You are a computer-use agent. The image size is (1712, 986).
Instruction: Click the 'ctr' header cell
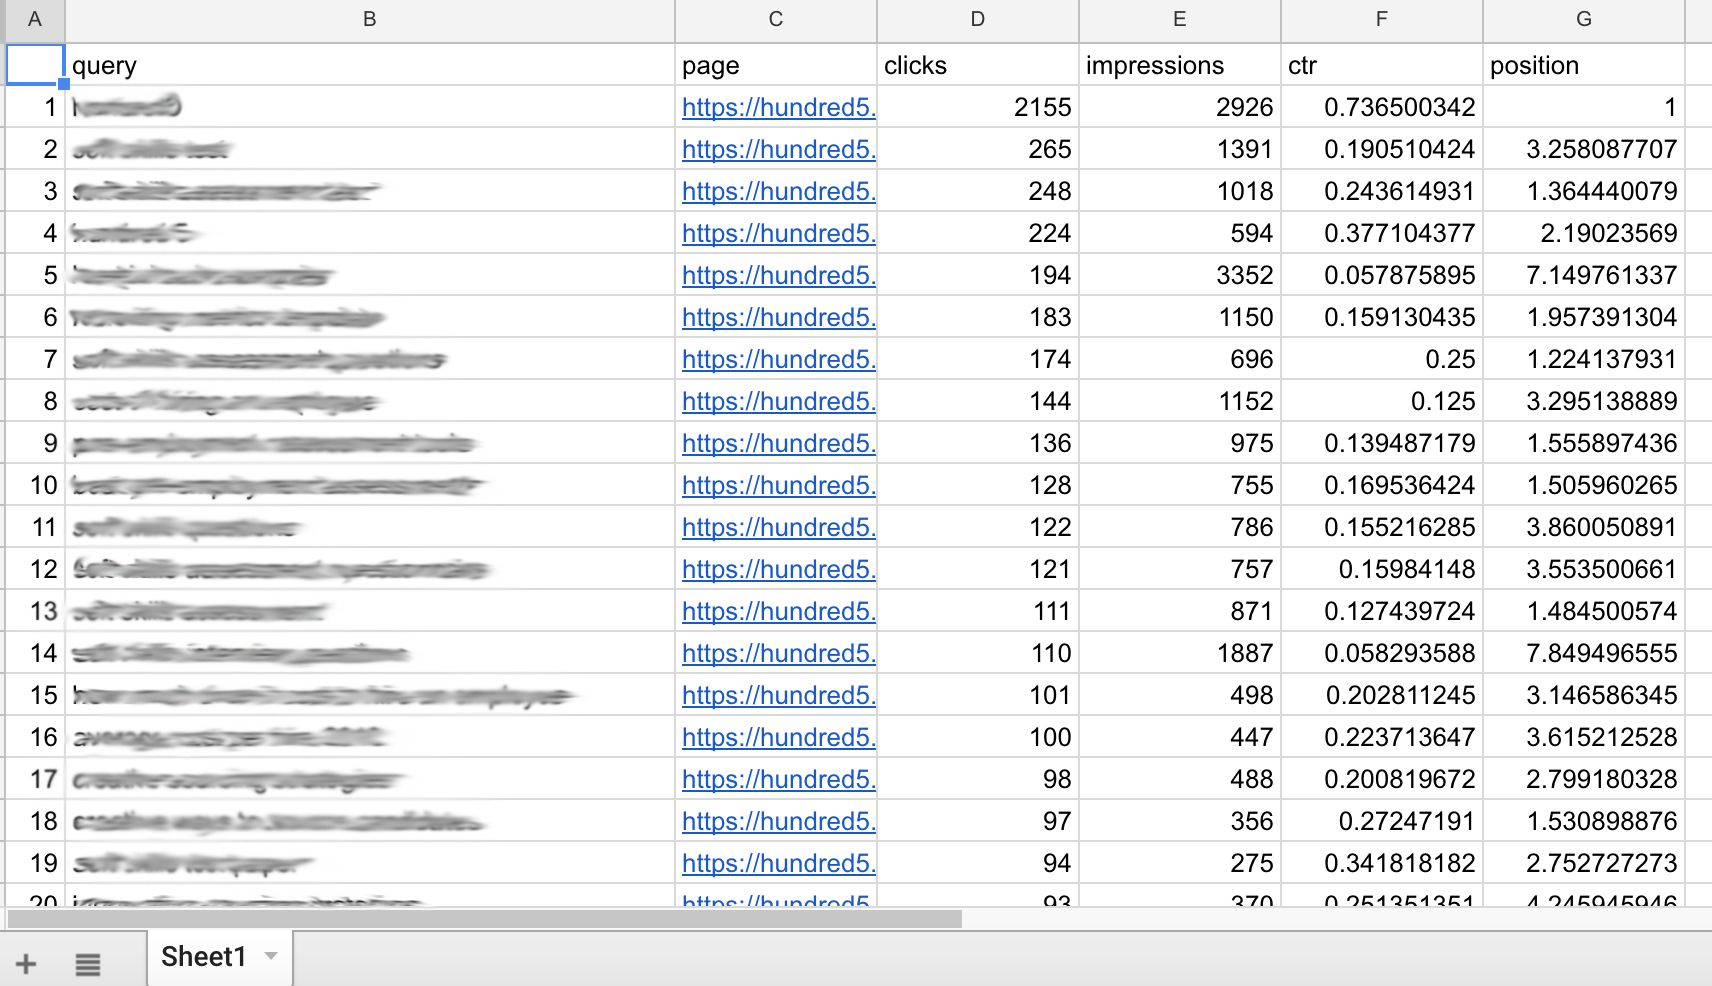(x=1382, y=65)
